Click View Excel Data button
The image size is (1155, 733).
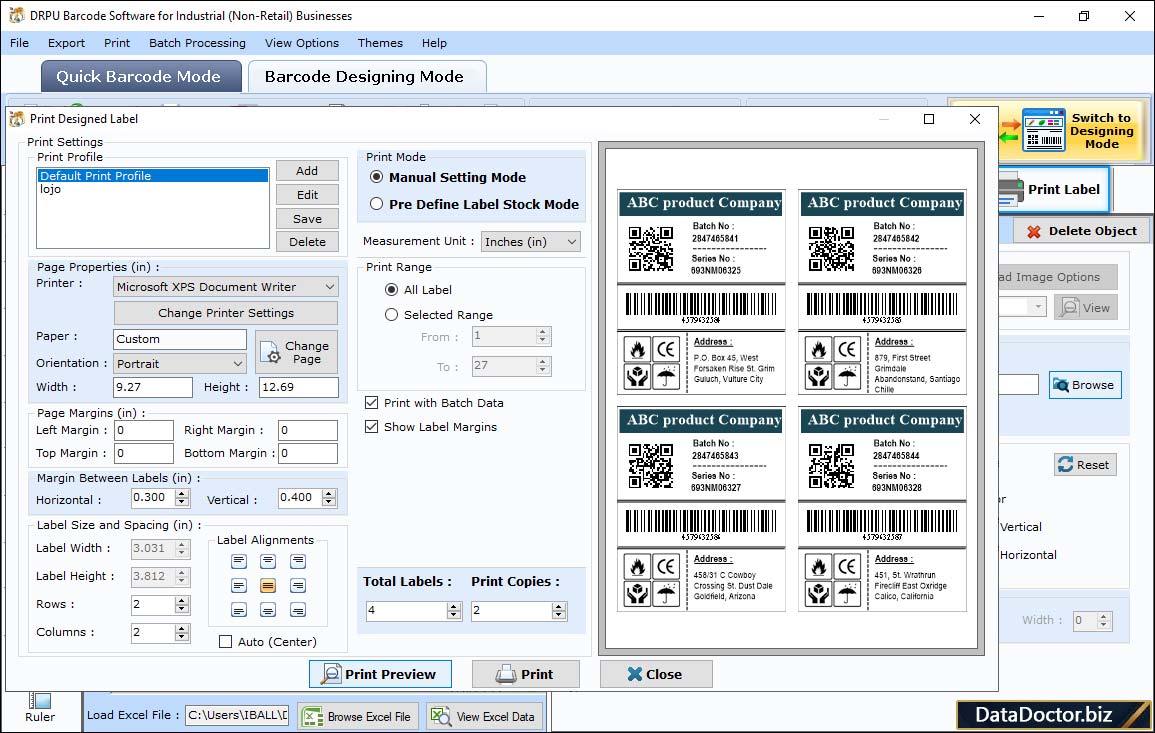[x=484, y=716]
